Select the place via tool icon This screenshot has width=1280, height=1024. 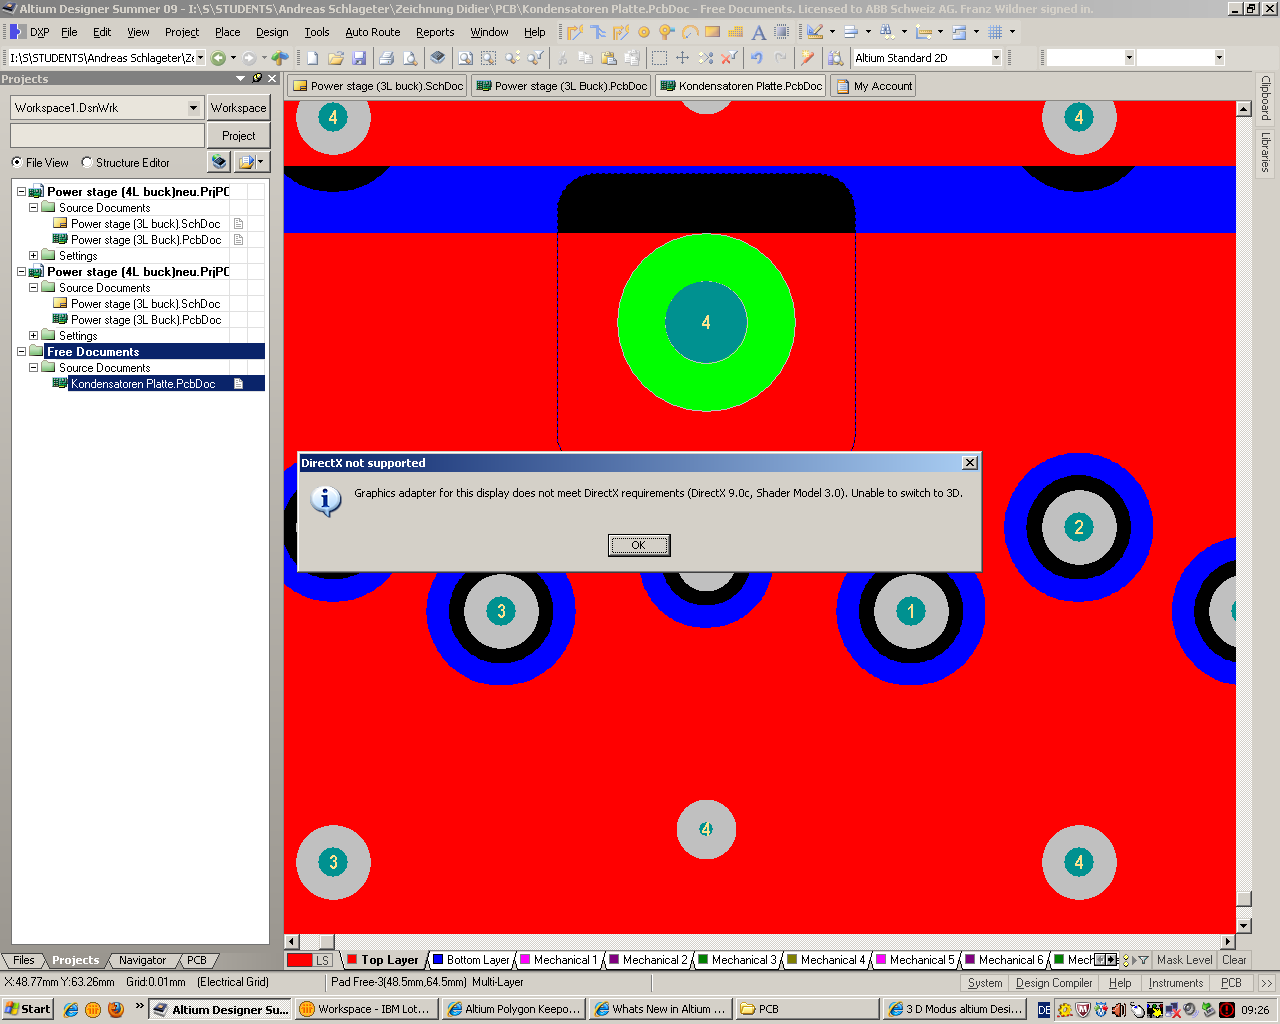coord(667,32)
